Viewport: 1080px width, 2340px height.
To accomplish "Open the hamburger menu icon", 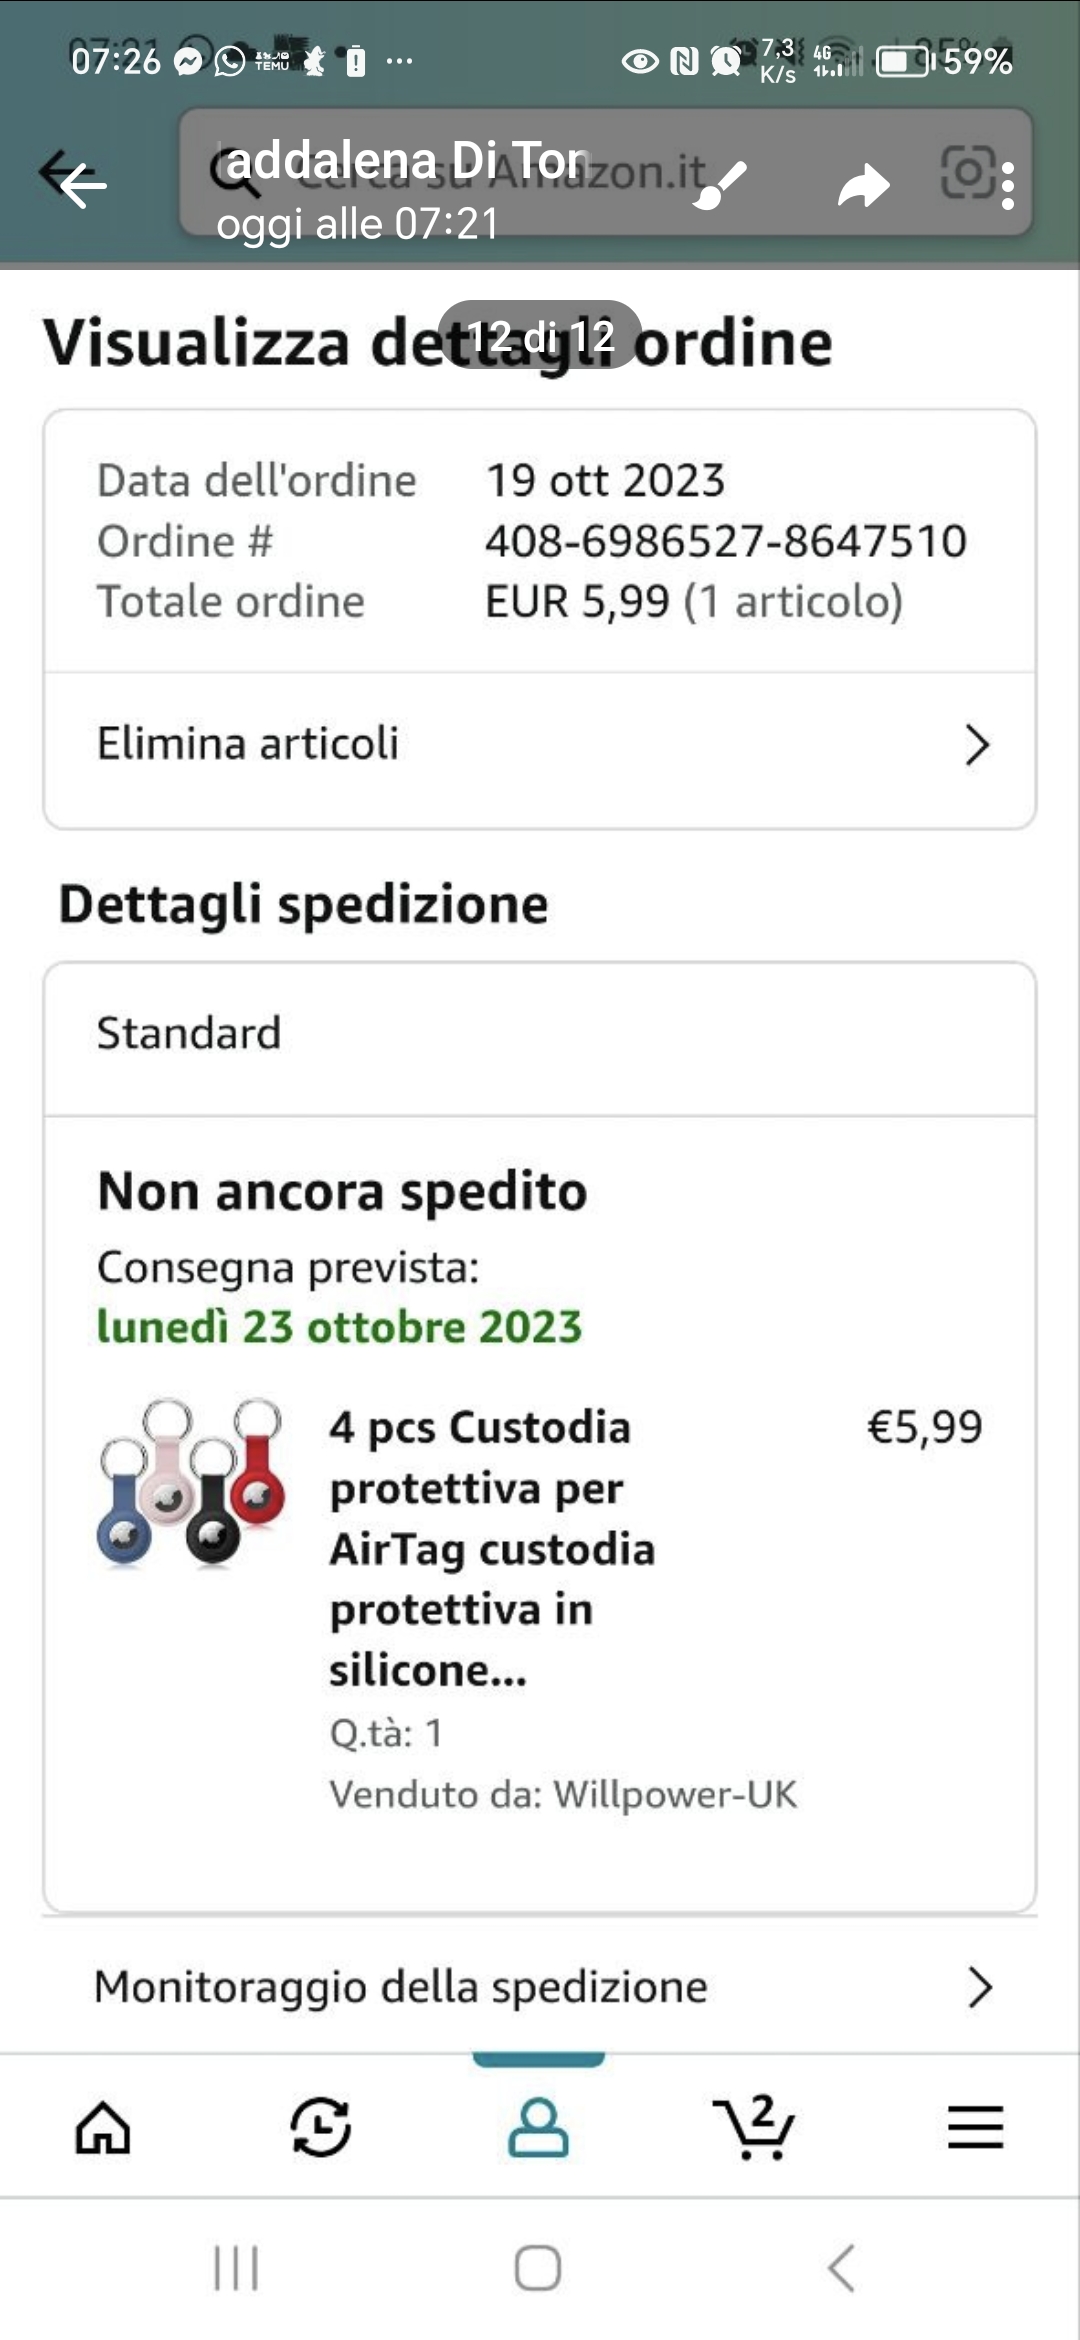I will coord(975,2127).
